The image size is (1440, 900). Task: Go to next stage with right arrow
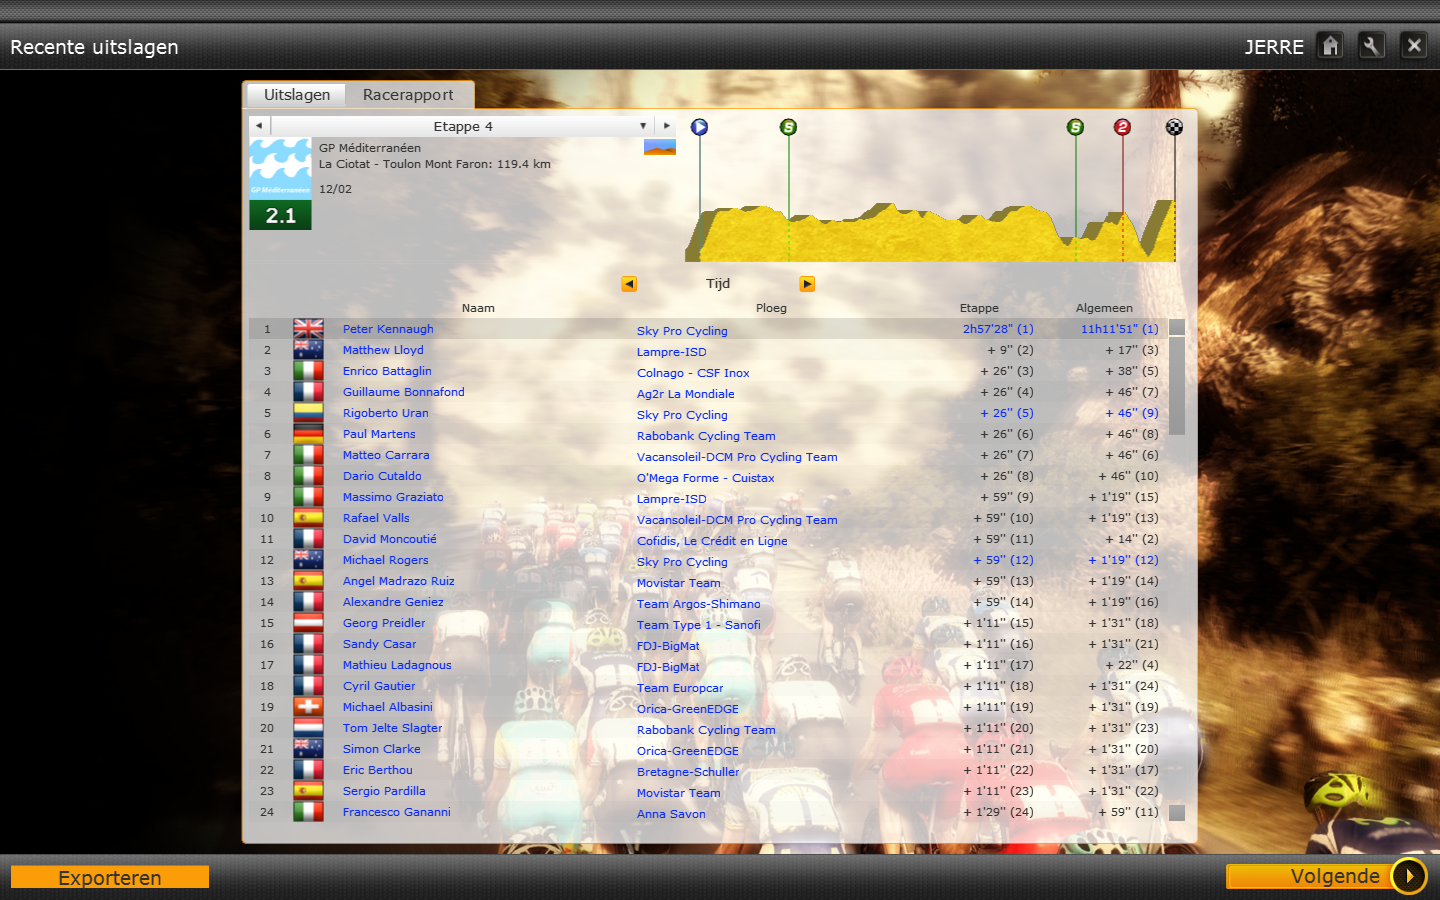point(666,126)
